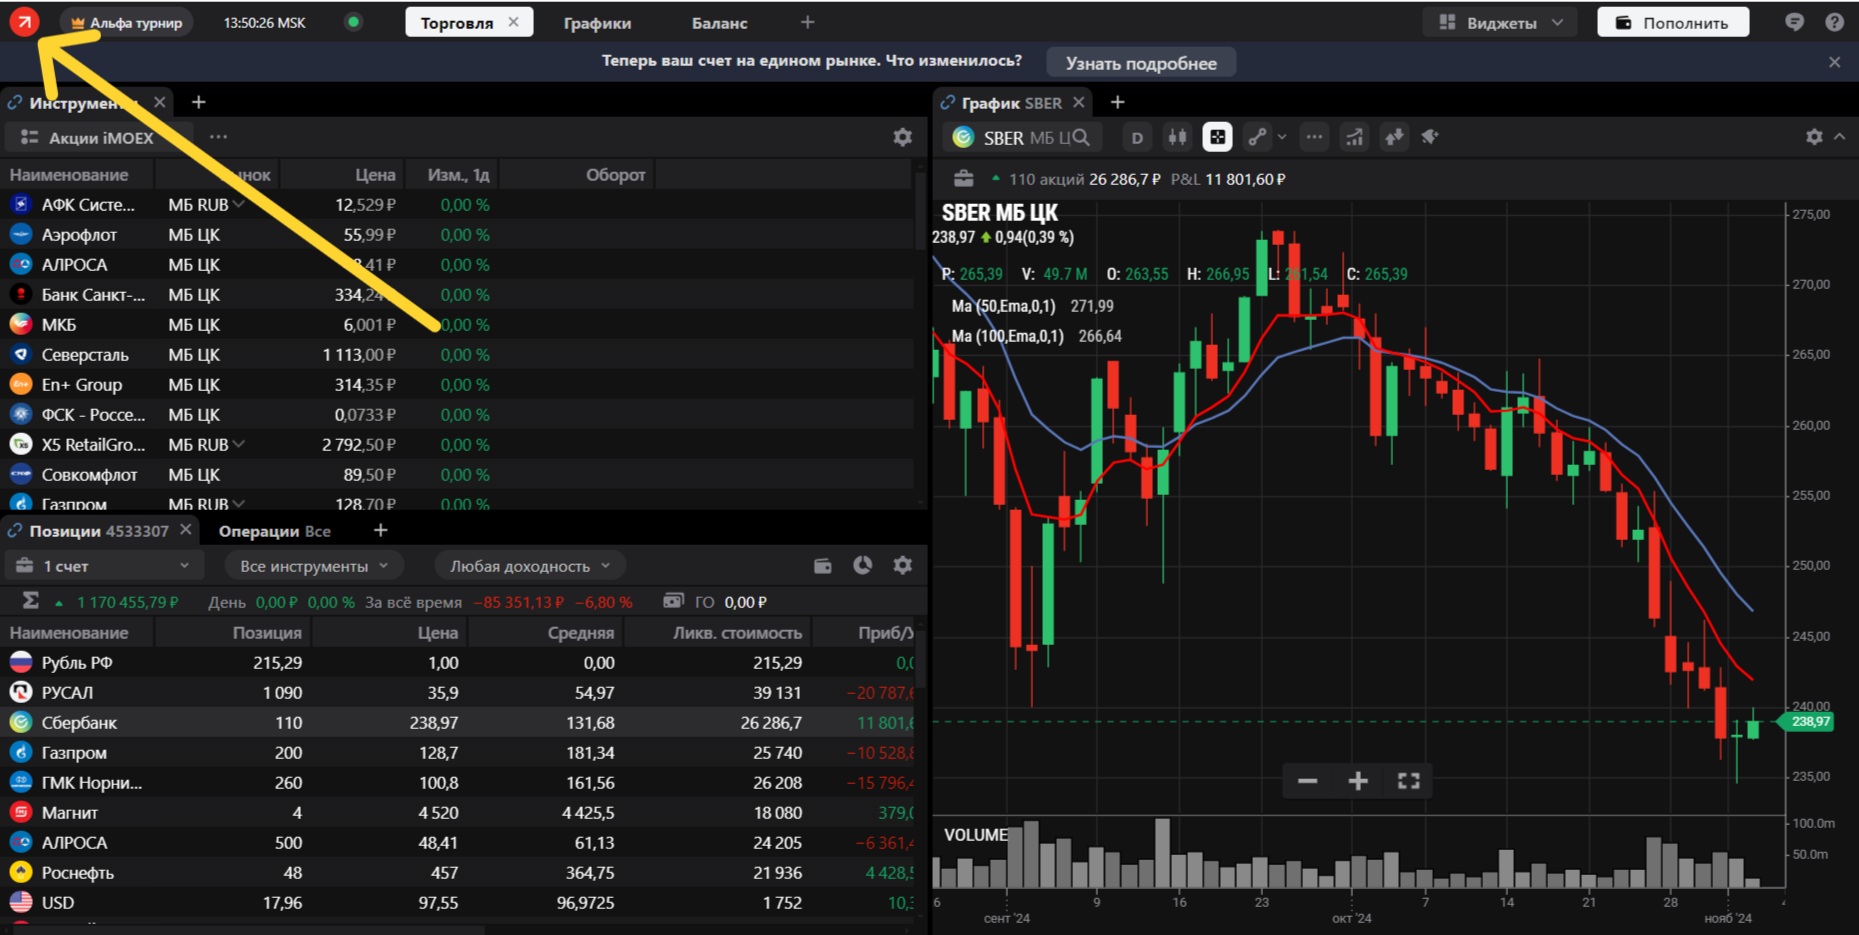The width and height of the screenshot is (1859, 935).
Task: Select the En+ Group instrument row
Action: tap(457, 385)
